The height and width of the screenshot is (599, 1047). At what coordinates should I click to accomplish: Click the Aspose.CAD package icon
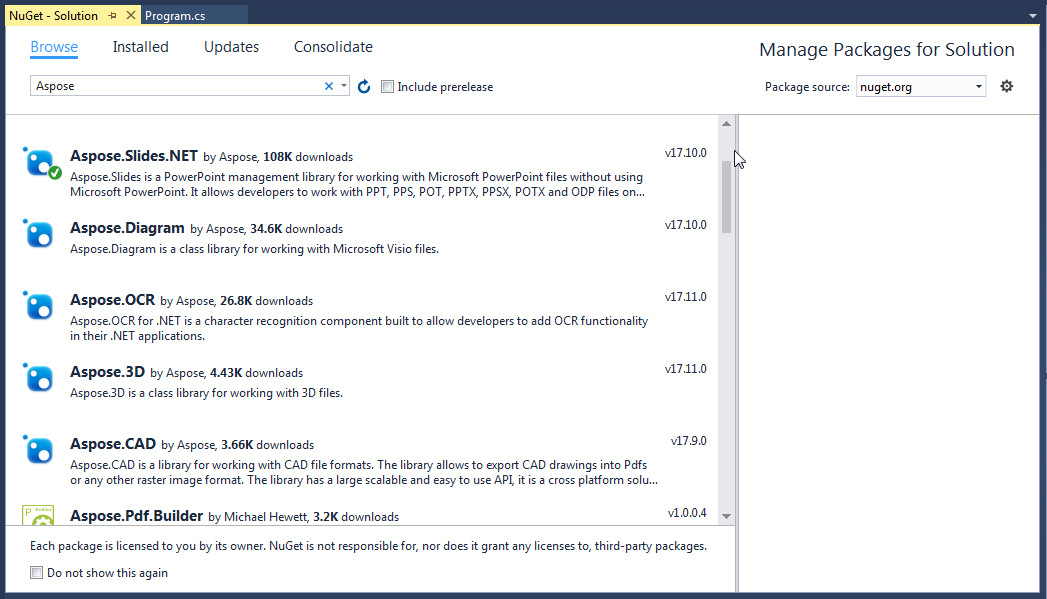click(39, 450)
